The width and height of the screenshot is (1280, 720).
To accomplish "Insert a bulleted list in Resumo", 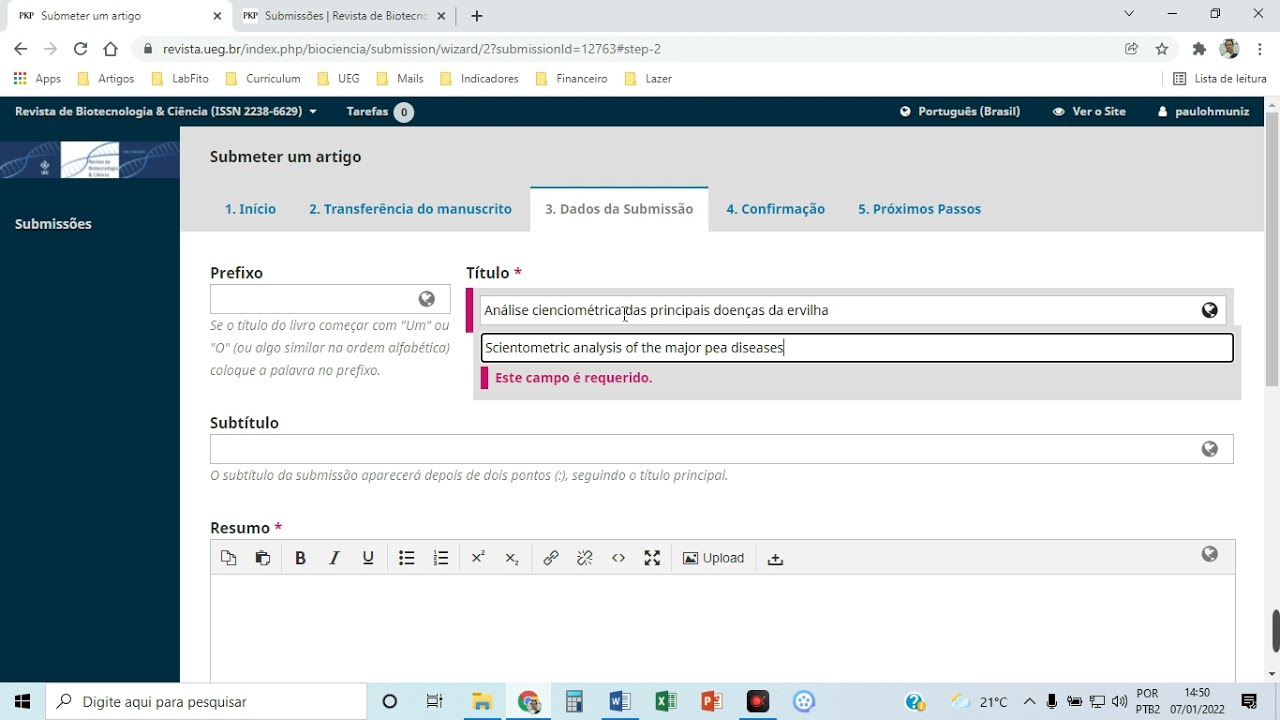I will (407, 558).
